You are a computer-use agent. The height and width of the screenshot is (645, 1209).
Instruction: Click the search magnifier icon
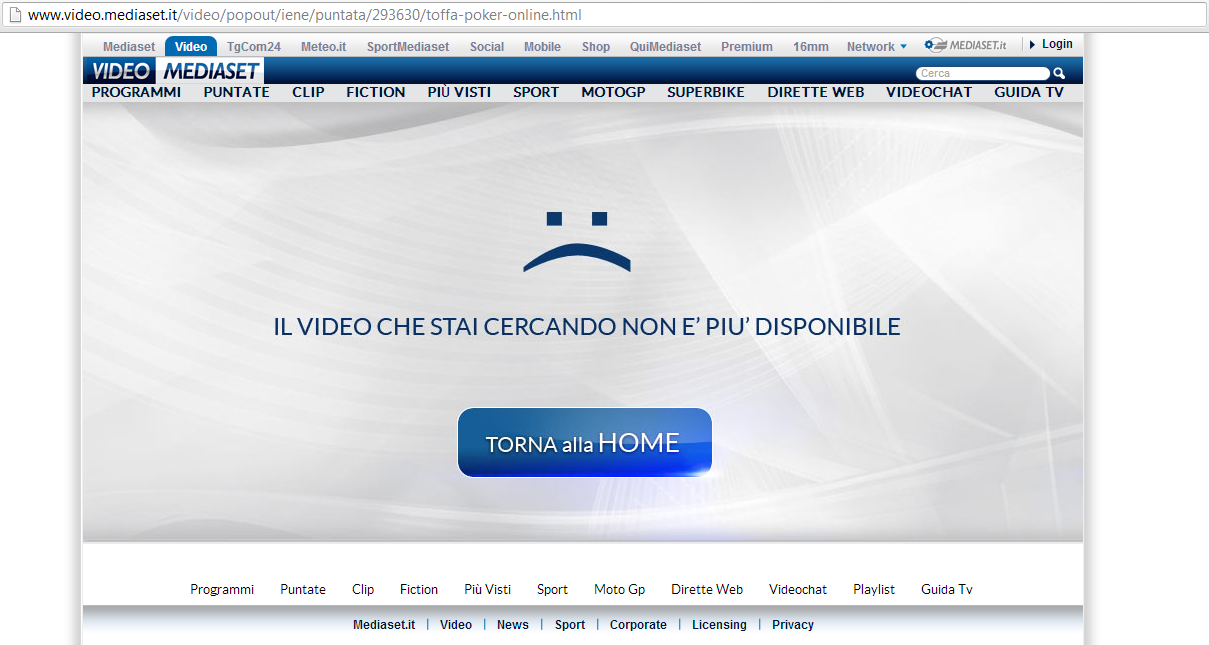[1059, 73]
